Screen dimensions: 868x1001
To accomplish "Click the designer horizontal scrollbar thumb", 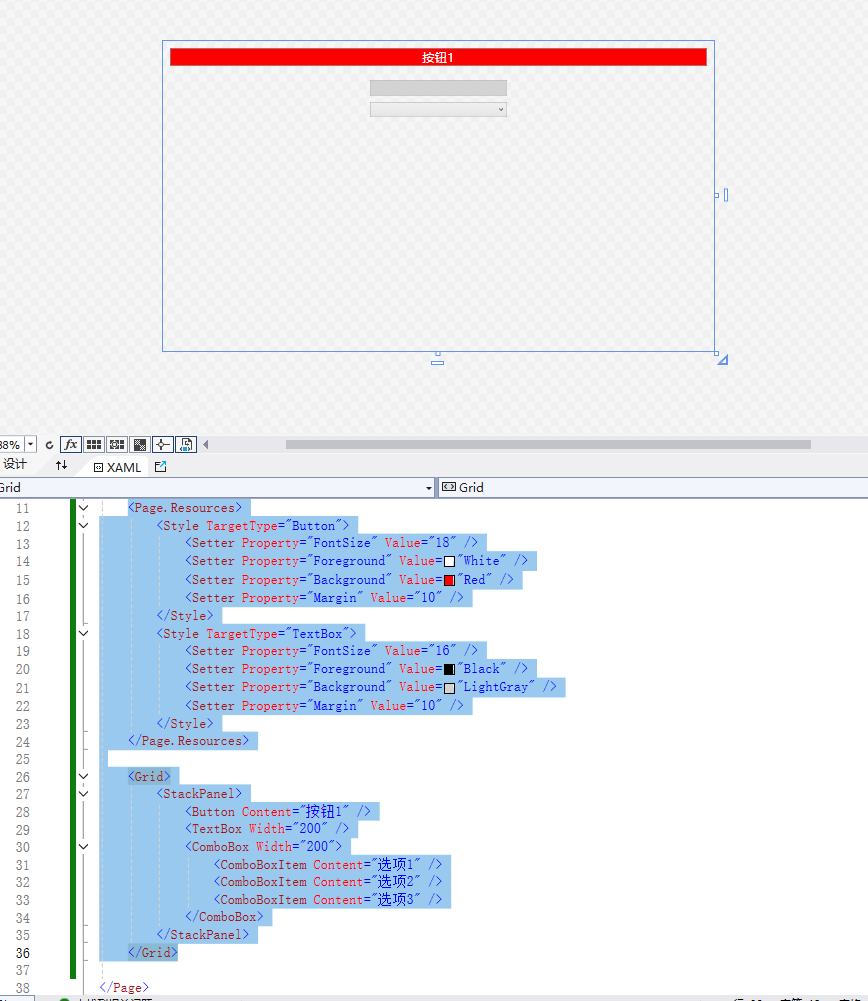I will (548, 444).
